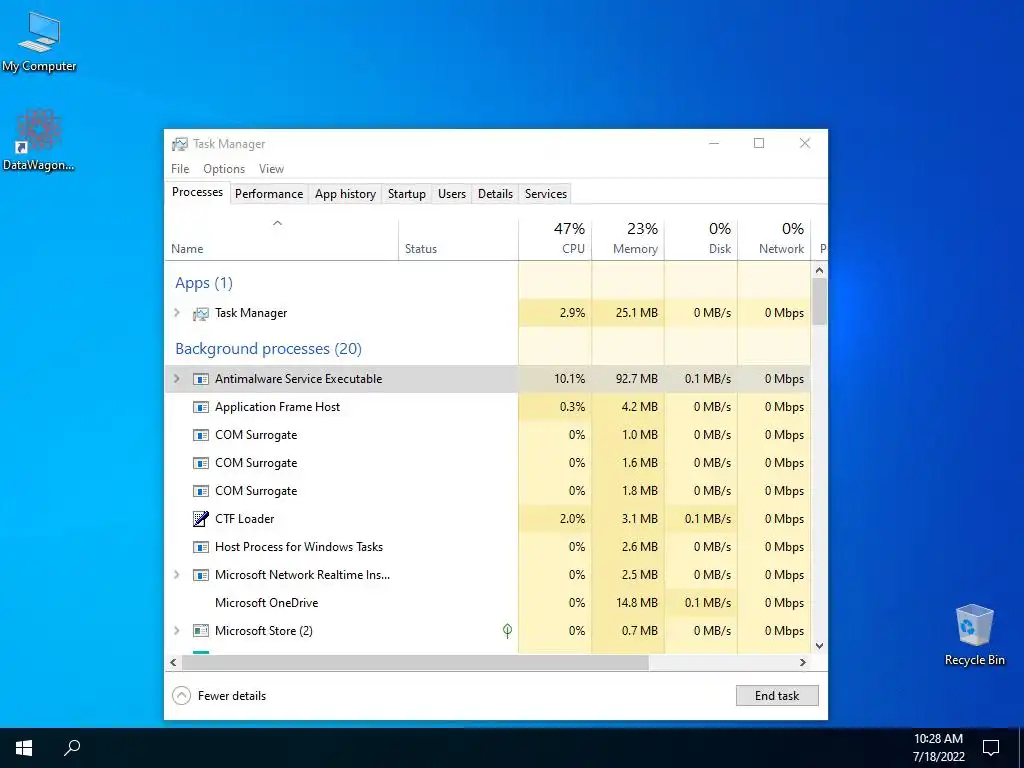Viewport: 1024px width, 768px height.
Task: Click the Task Manager app row icon
Action: (200, 313)
